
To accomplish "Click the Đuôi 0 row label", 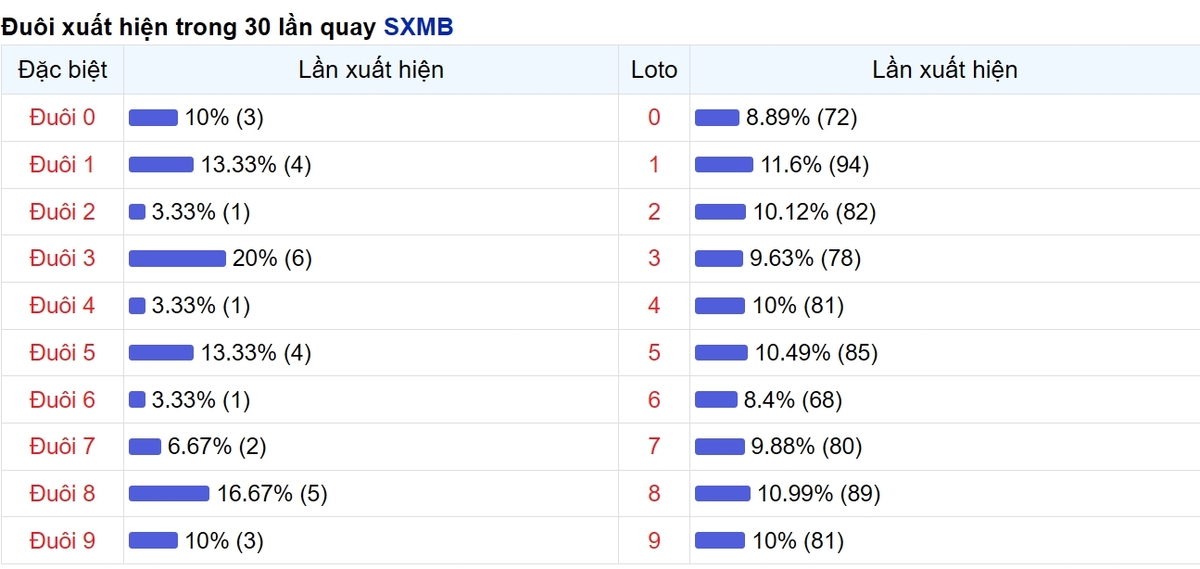I will click(x=62, y=118).
